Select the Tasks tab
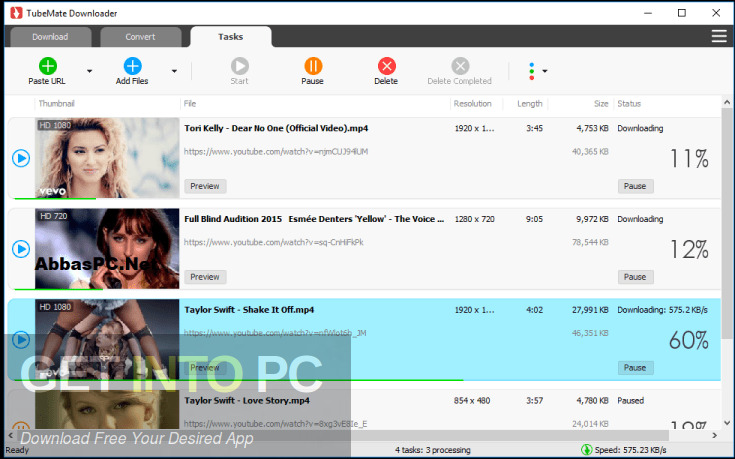735x459 pixels. point(231,37)
